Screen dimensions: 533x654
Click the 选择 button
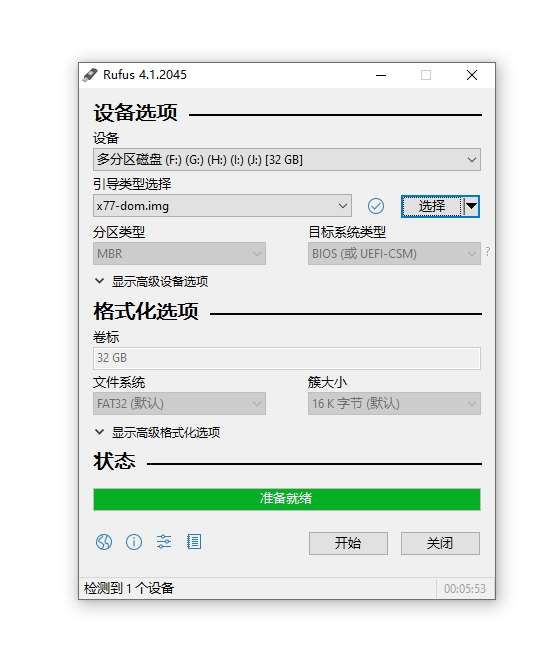pyautogui.click(x=432, y=206)
